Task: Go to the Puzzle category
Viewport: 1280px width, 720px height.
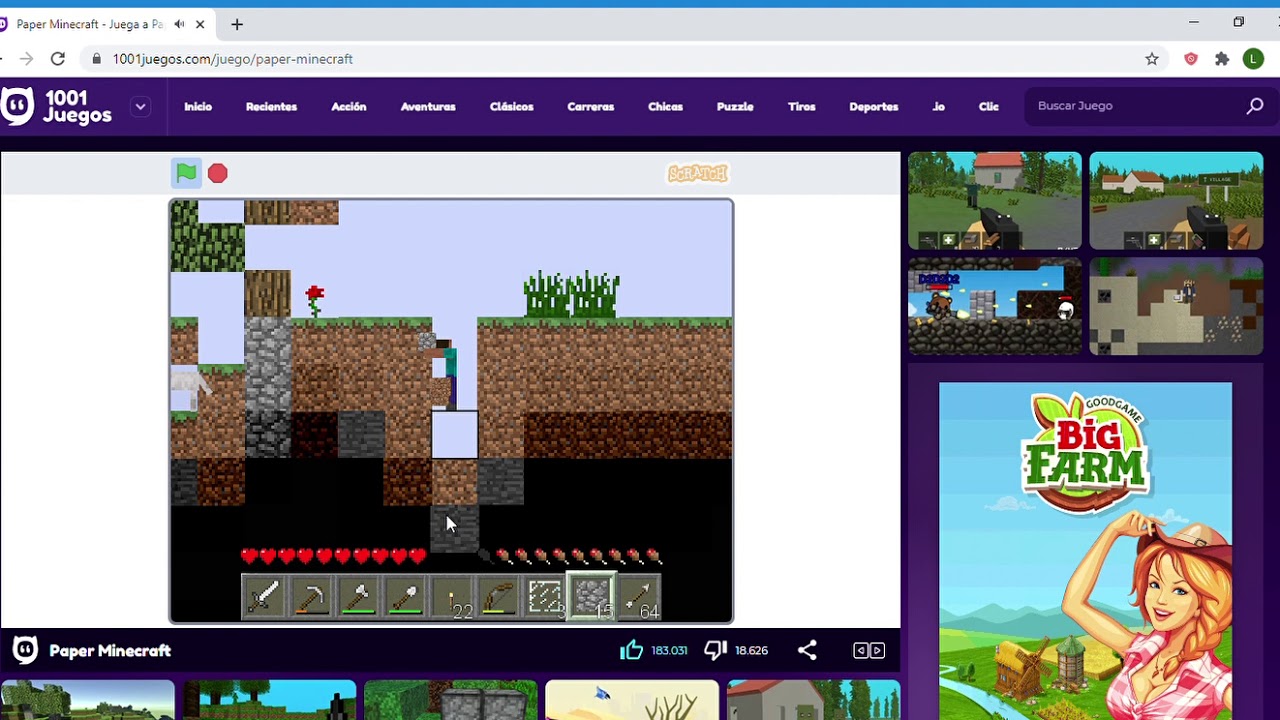Action: pos(735,106)
